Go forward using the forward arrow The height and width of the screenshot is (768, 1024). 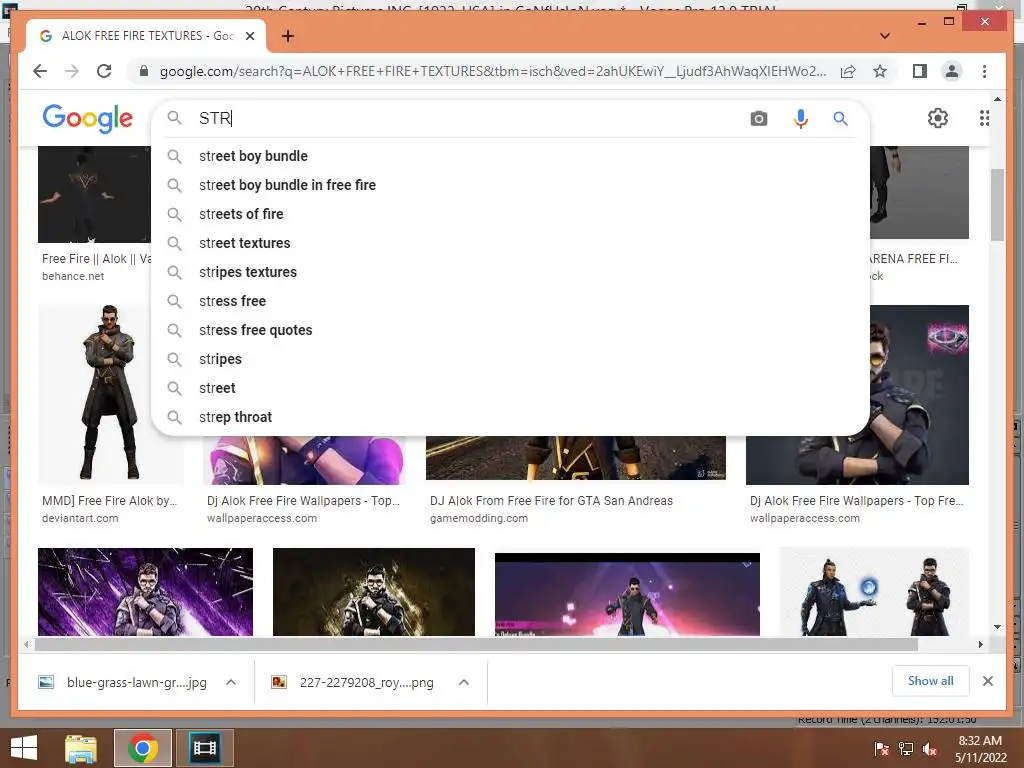(x=72, y=71)
